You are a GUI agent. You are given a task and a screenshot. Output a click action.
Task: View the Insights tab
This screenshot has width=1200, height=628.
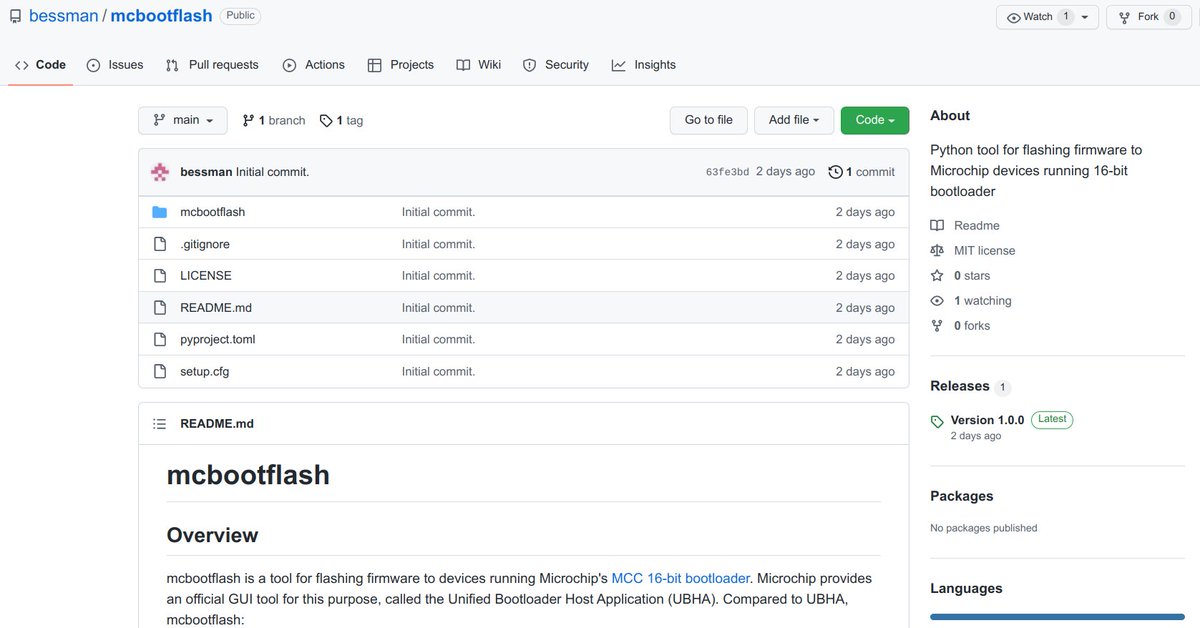643,65
